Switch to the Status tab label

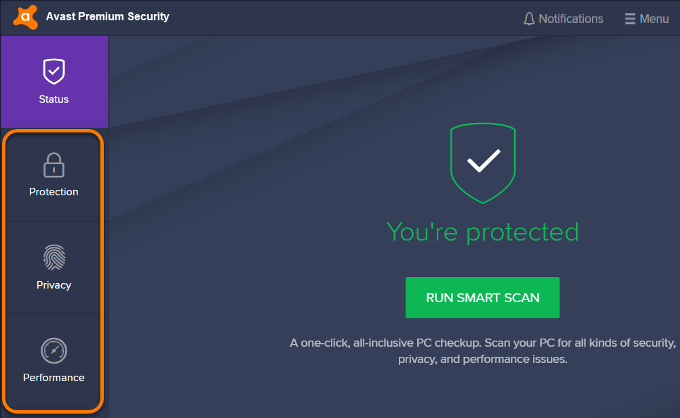click(54, 99)
